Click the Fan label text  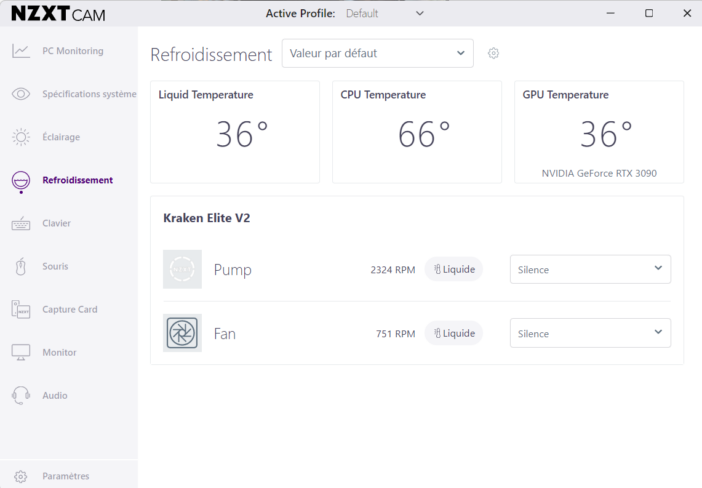coord(224,334)
